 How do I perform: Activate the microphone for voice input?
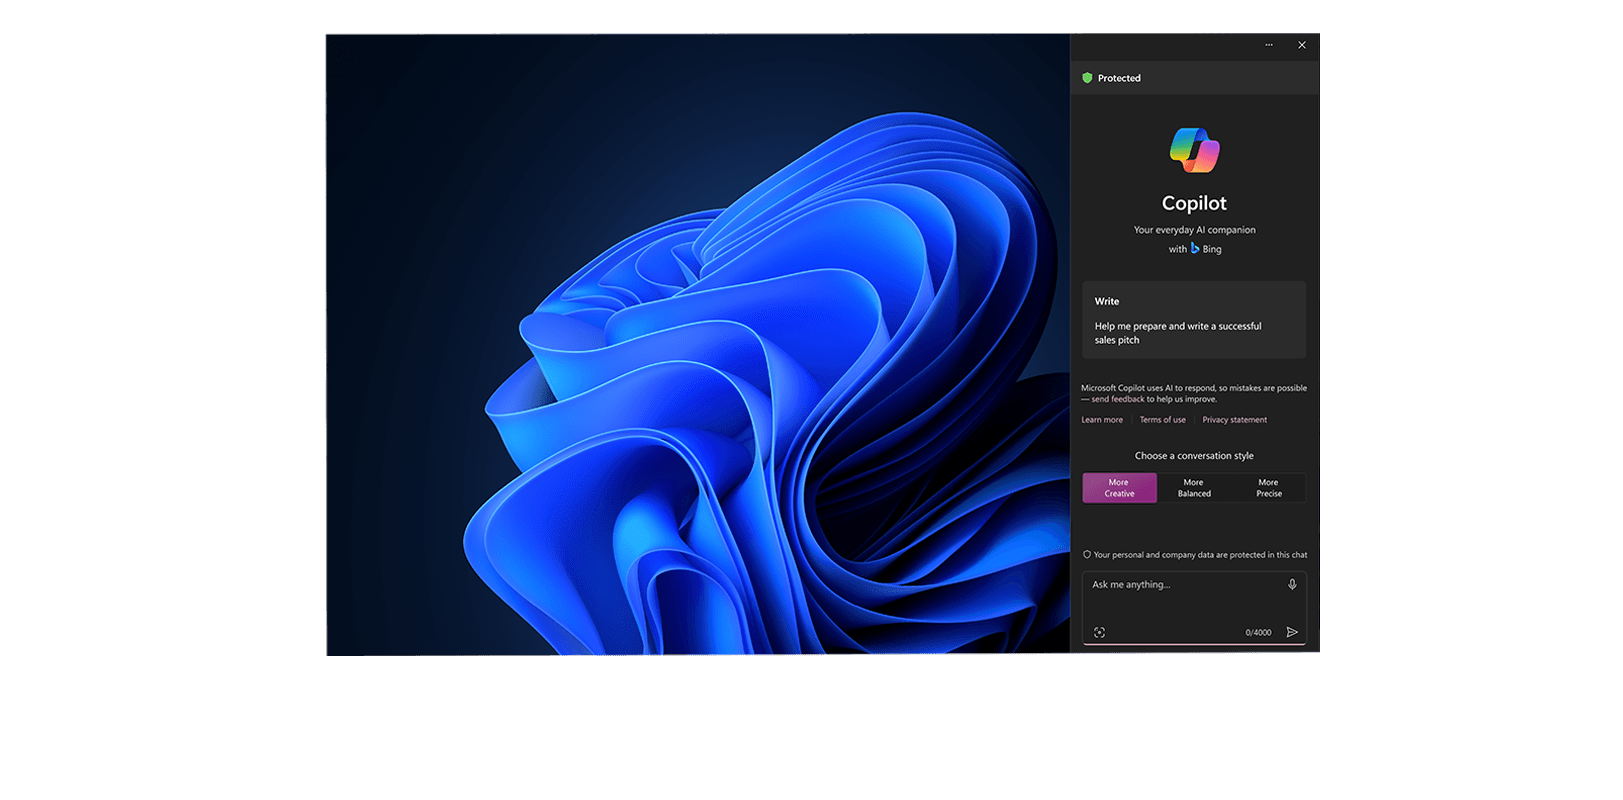tap(1292, 584)
